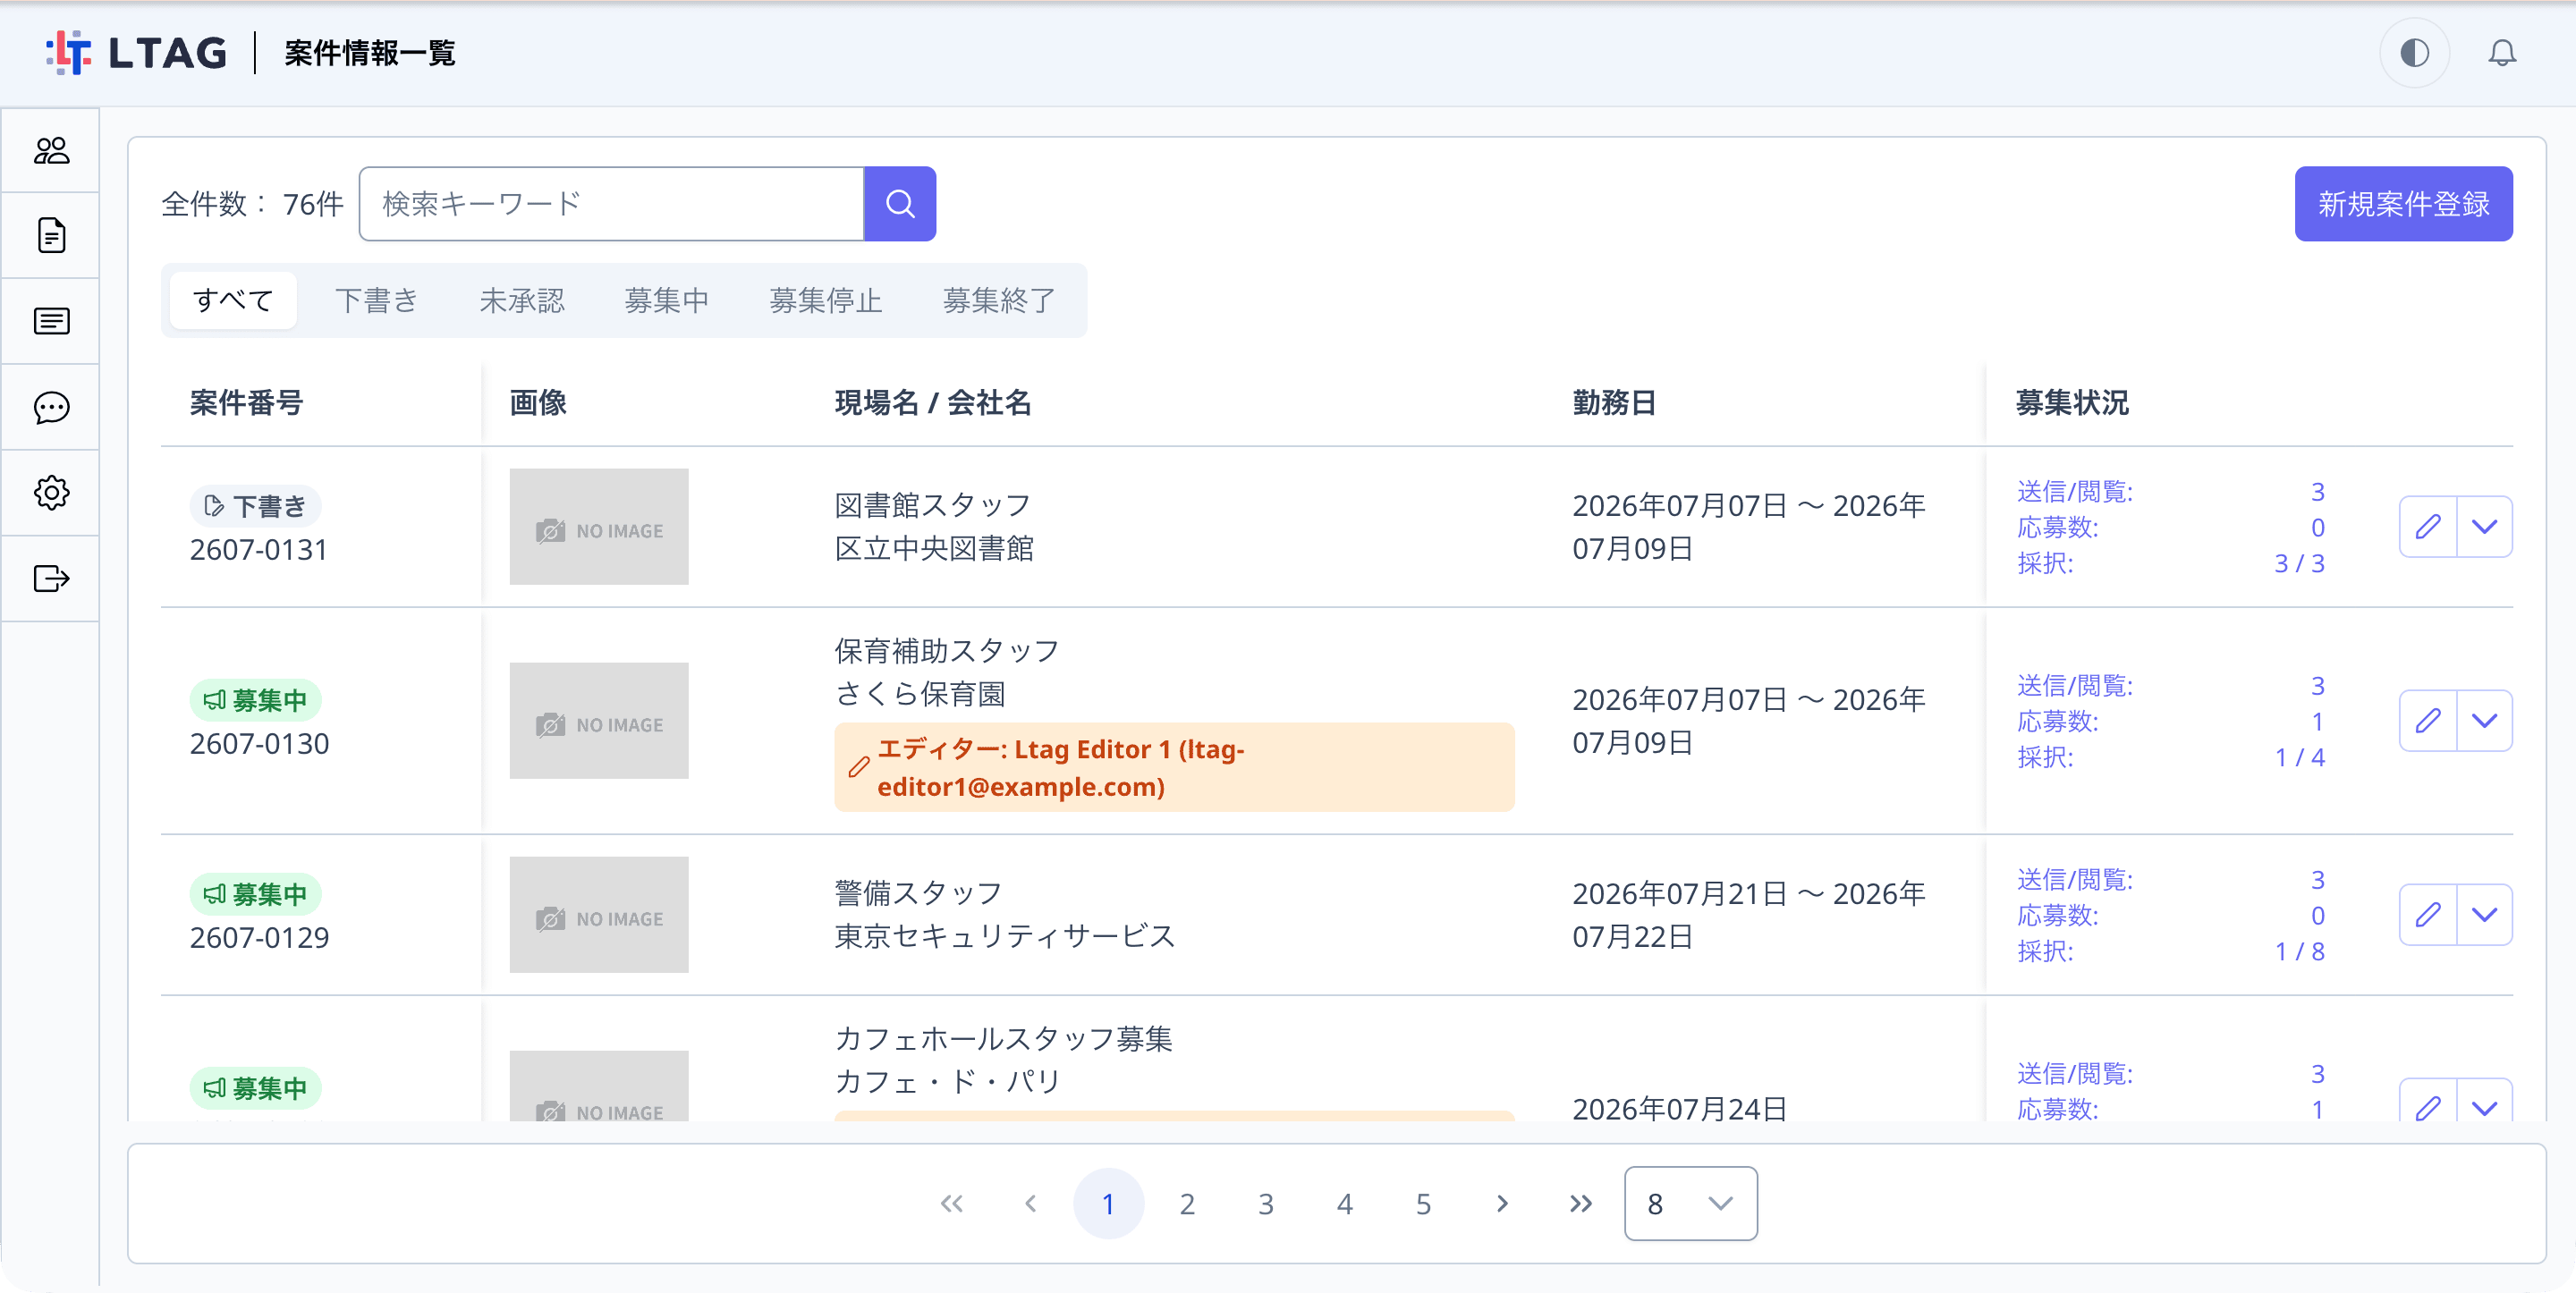Click さくら保育園 company name
2576x1293 pixels.
point(920,693)
